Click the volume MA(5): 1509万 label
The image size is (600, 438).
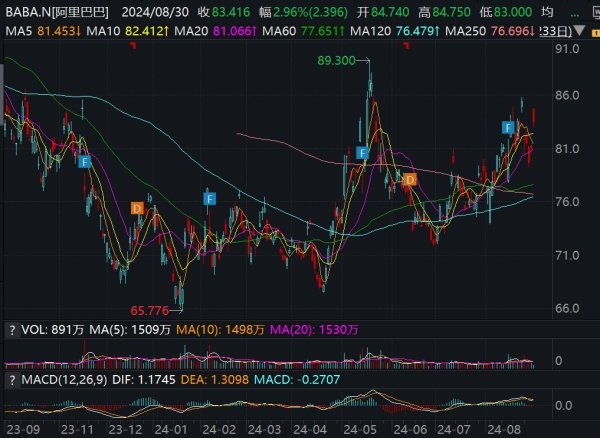(130, 330)
